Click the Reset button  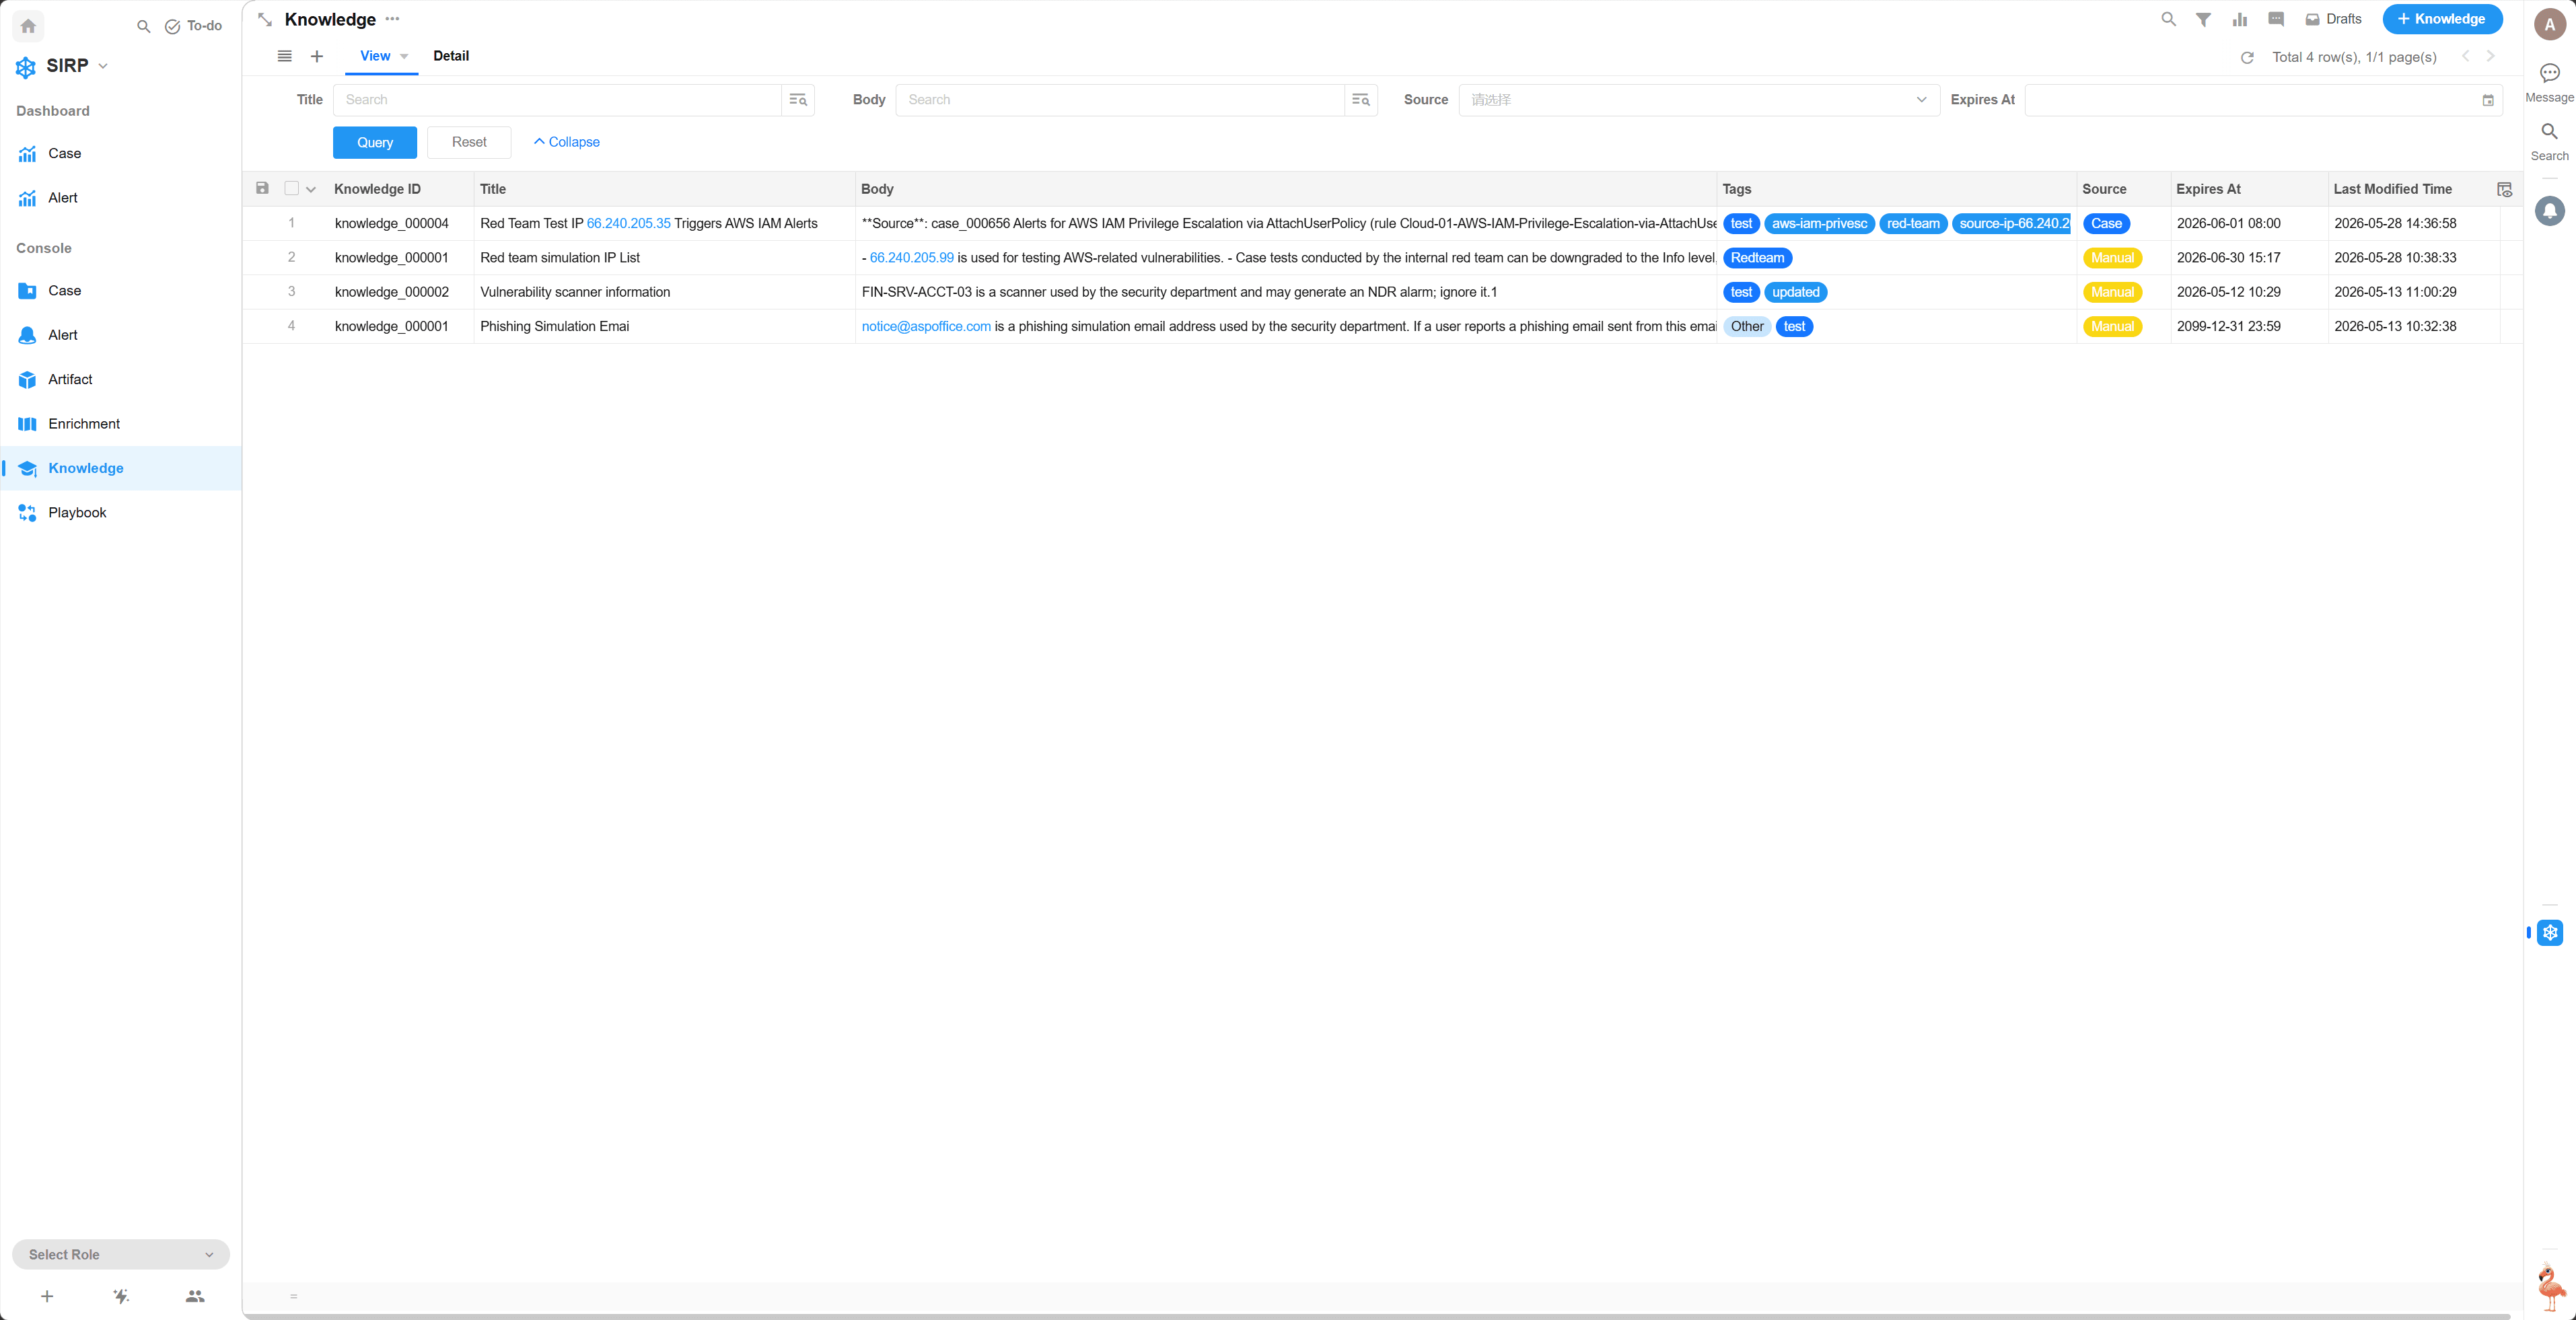click(469, 142)
